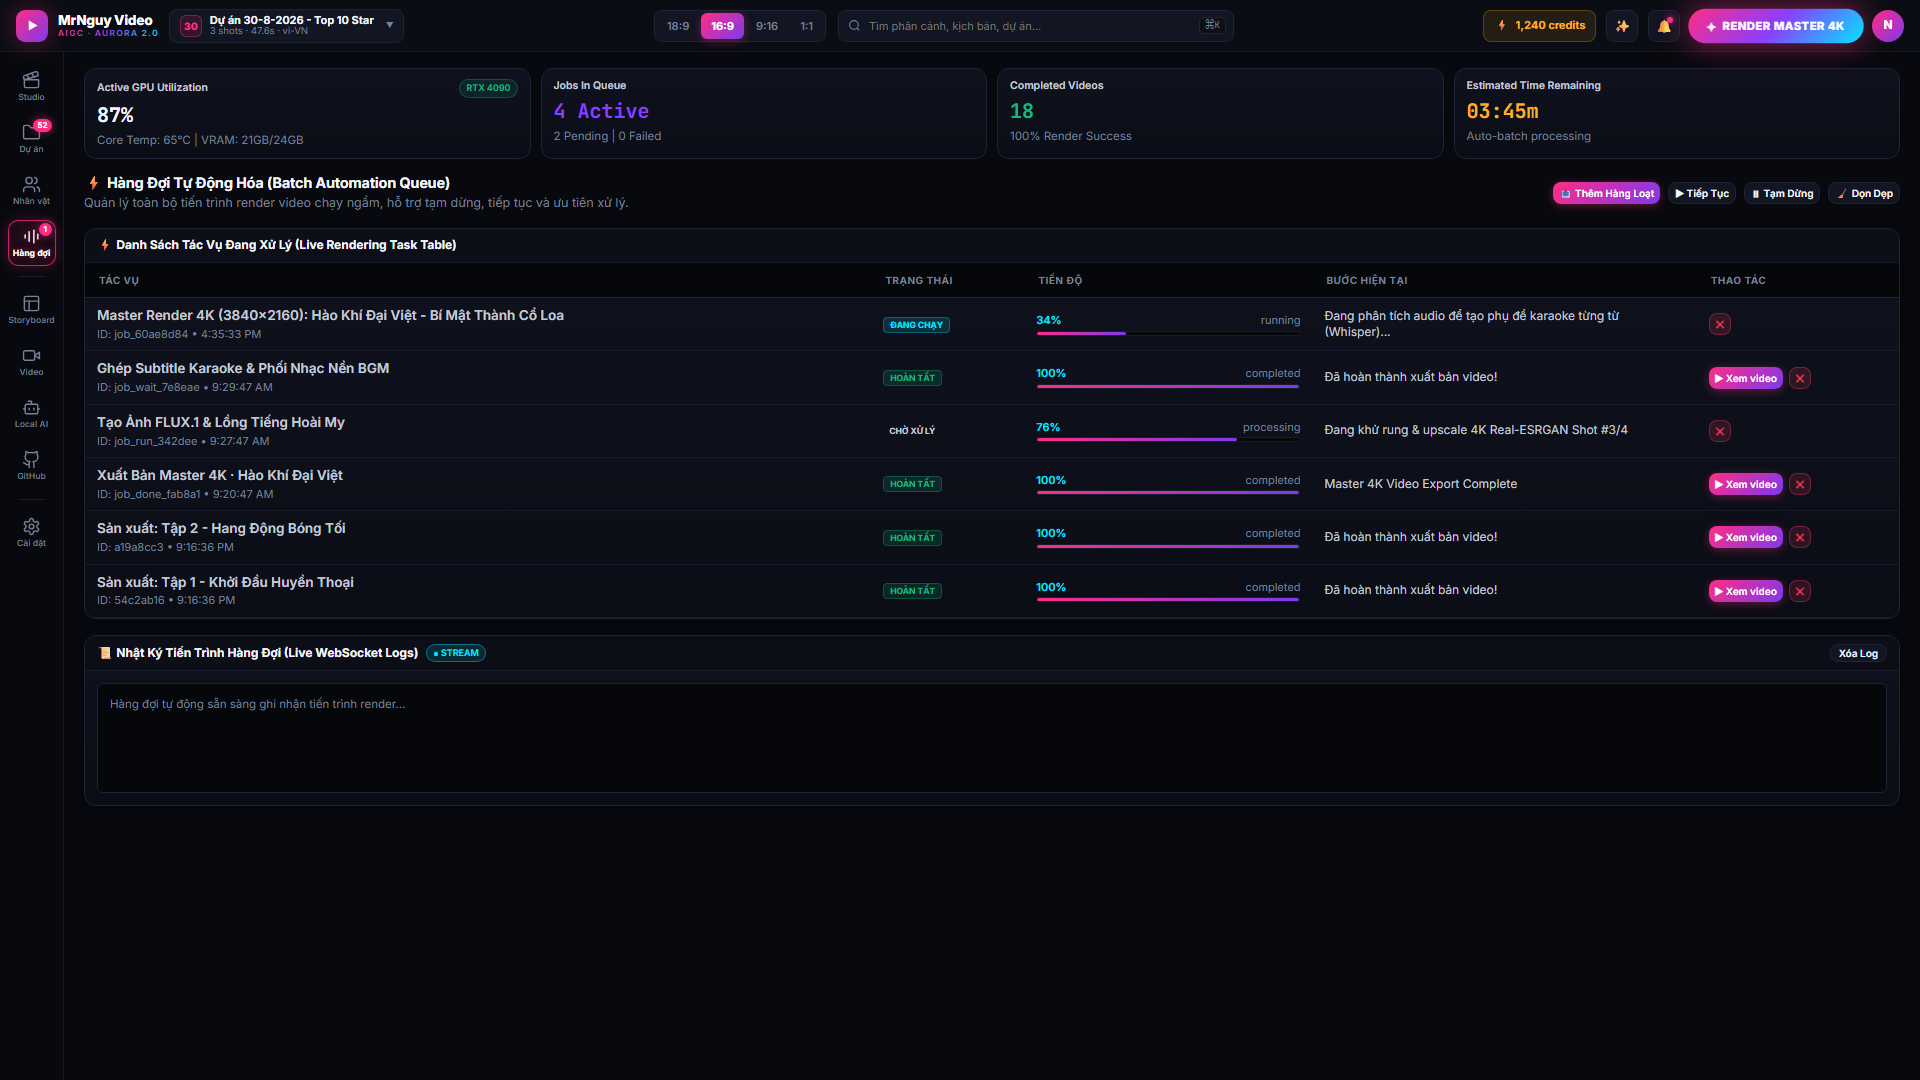Select 1:1 aspect ratio

point(807,26)
